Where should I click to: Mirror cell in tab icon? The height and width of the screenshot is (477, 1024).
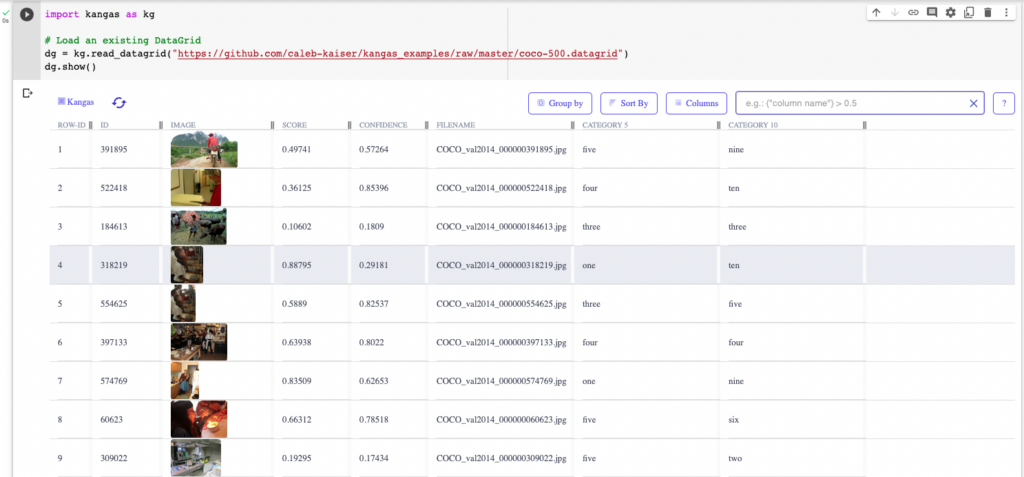[968, 13]
